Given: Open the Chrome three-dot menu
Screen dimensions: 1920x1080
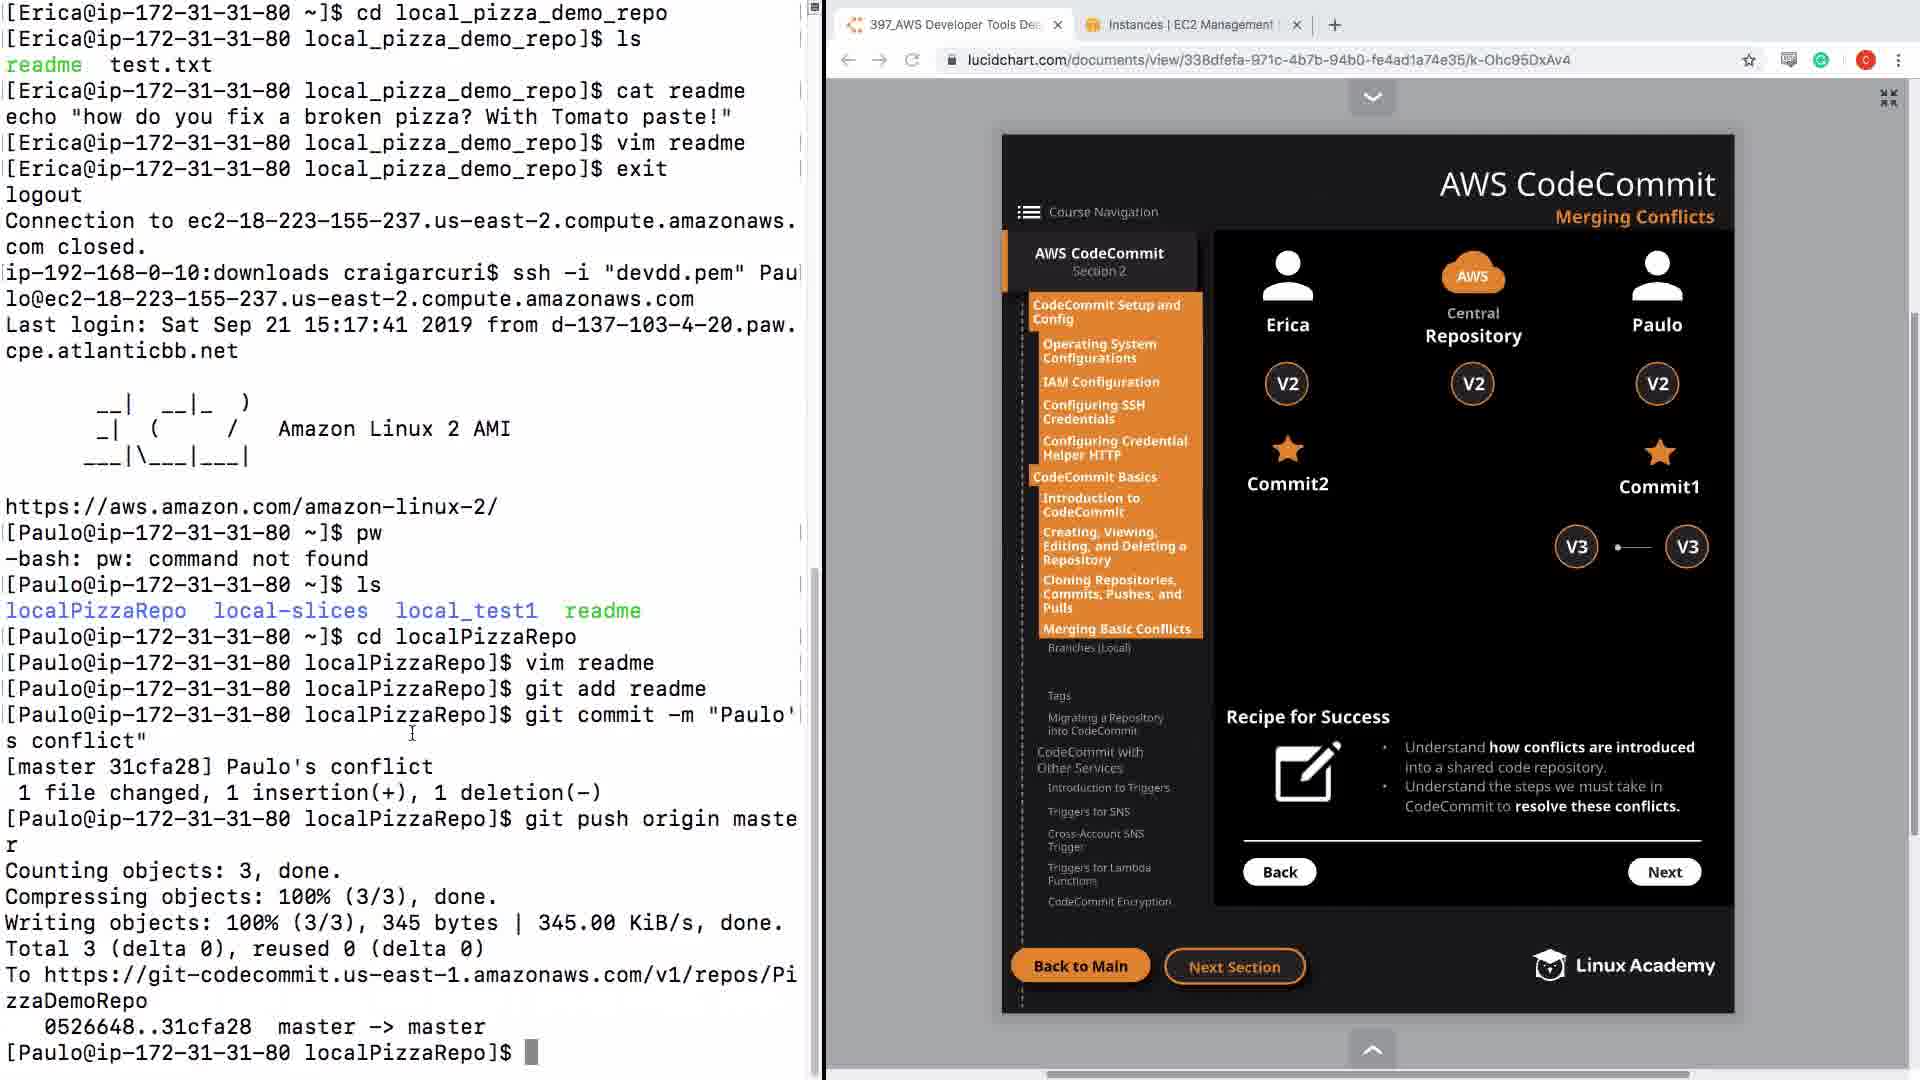Looking at the screenshot, I should [1898, 60].
